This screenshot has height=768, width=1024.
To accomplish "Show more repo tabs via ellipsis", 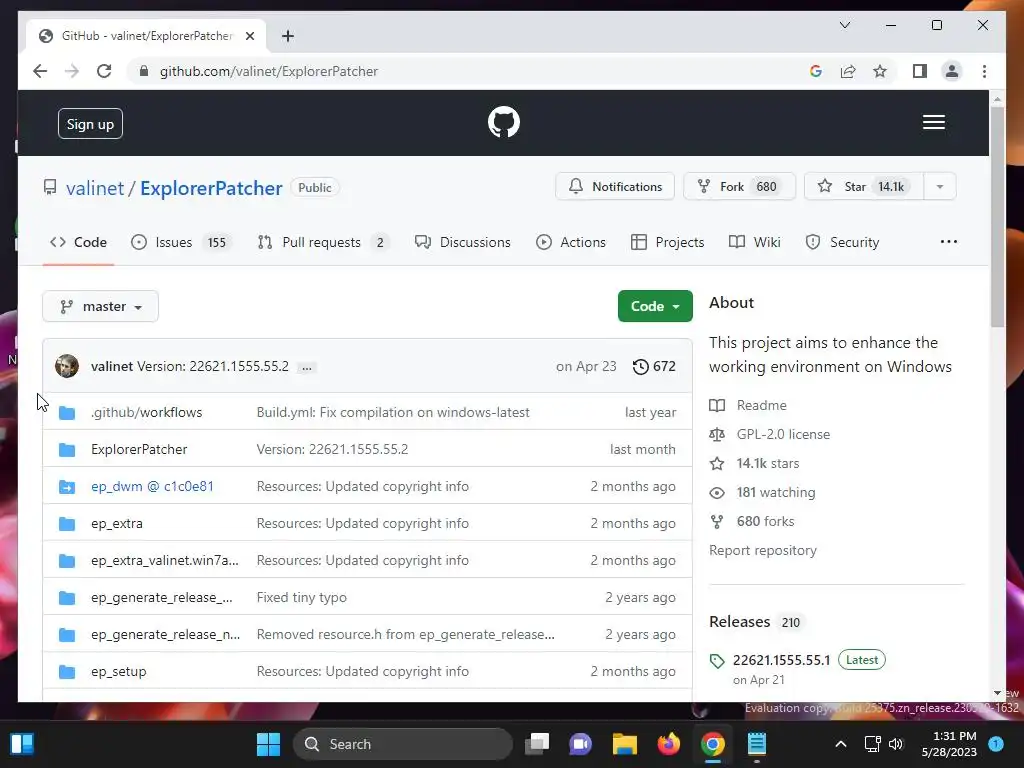I will click(x=948, y=242).
